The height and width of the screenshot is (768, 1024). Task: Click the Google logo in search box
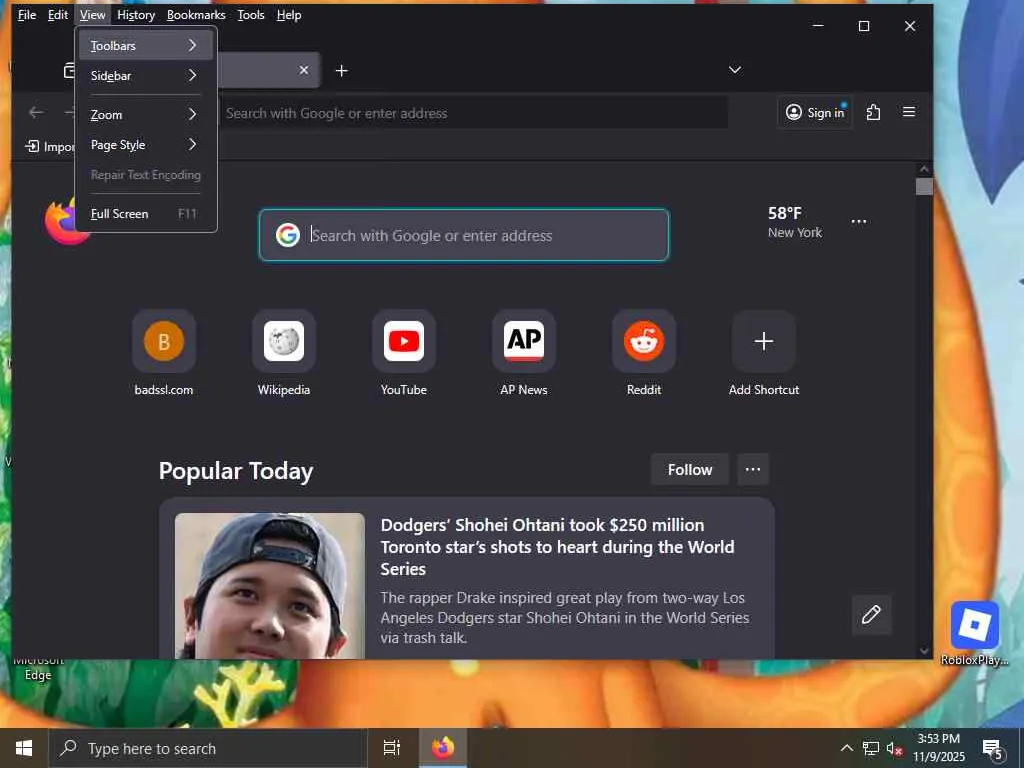(x=287, y=235)
